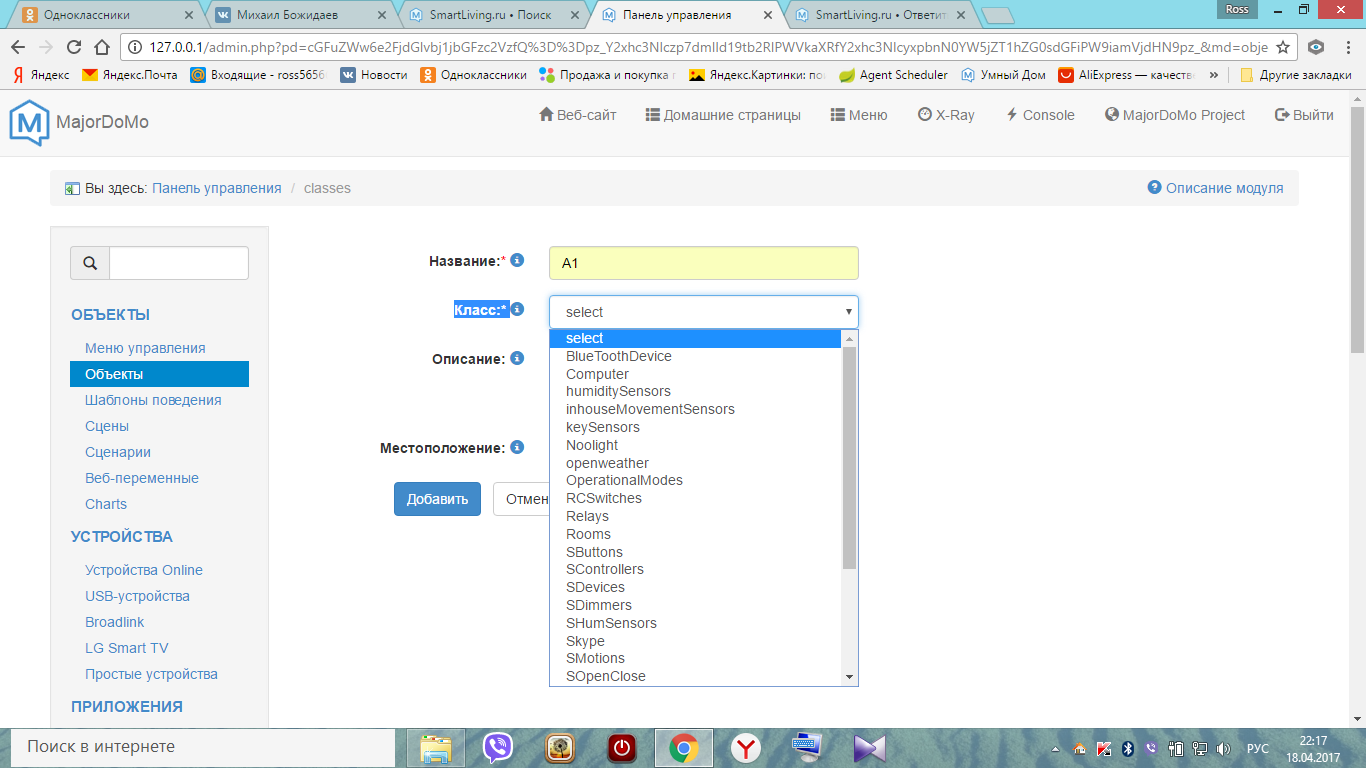
Task: Open Меню in the top navigation
Action: point(859,115)
